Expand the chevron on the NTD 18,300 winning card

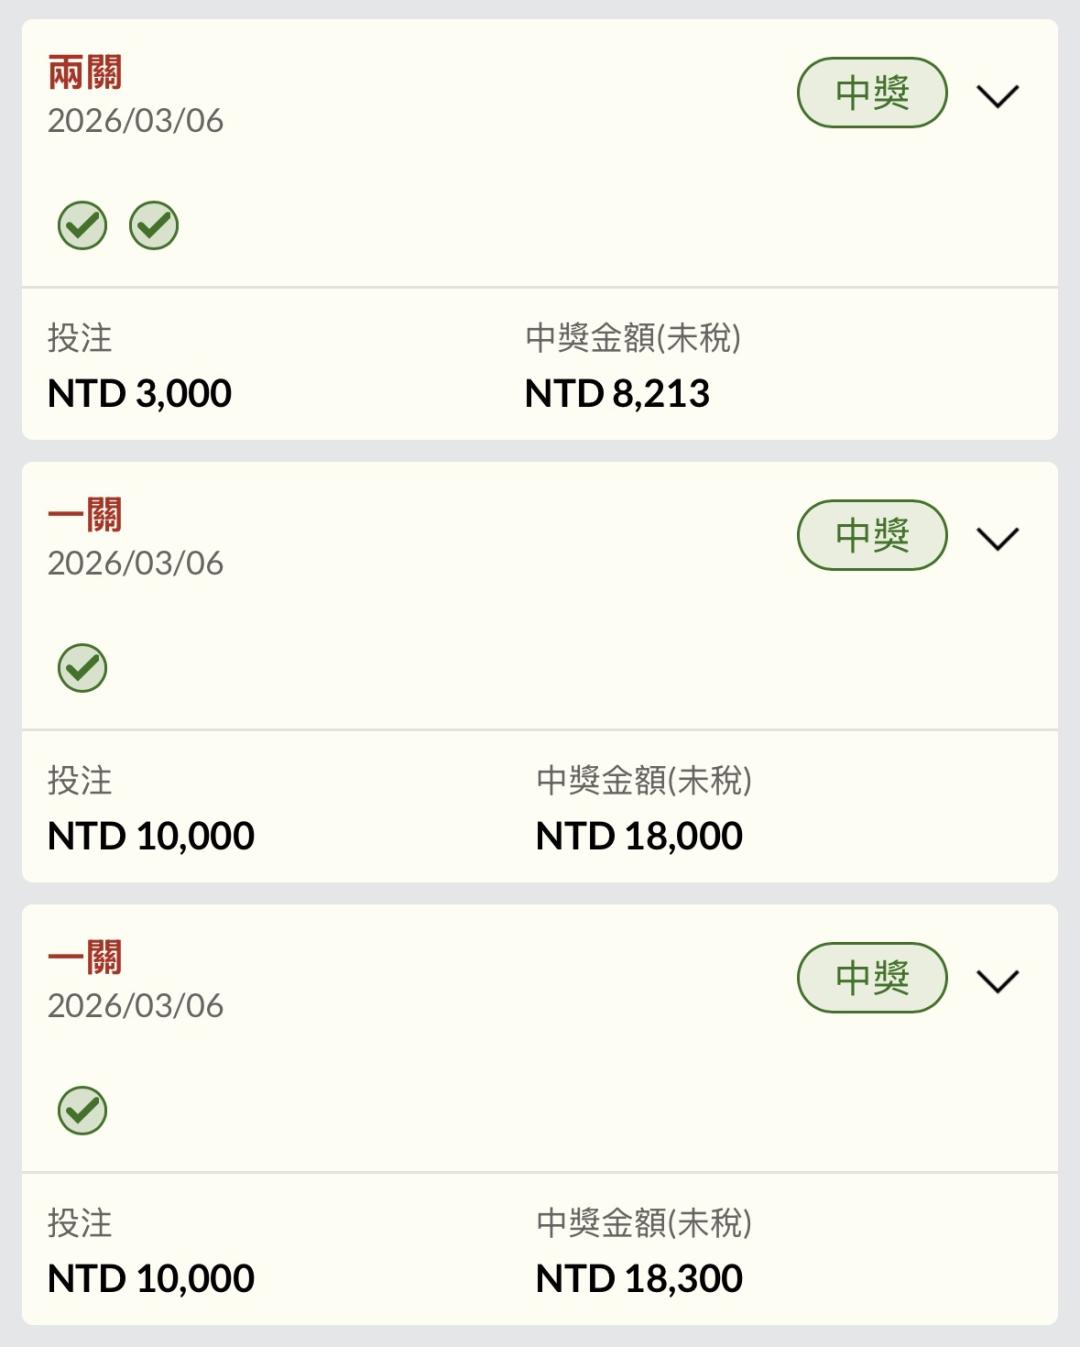[x=997, y=980]
